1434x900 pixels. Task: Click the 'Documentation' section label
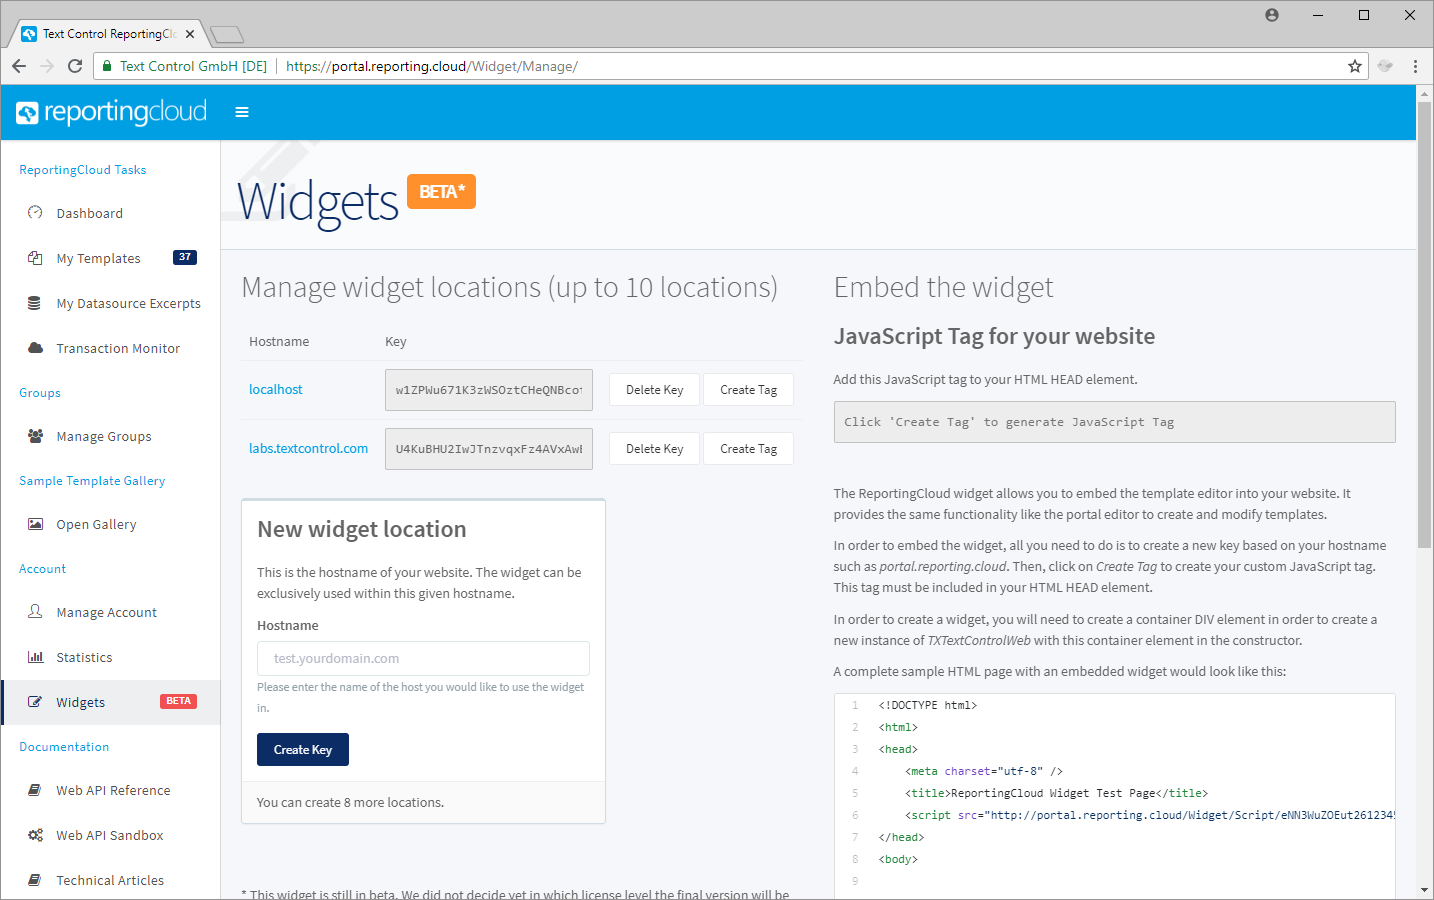[x=64, y=747]
